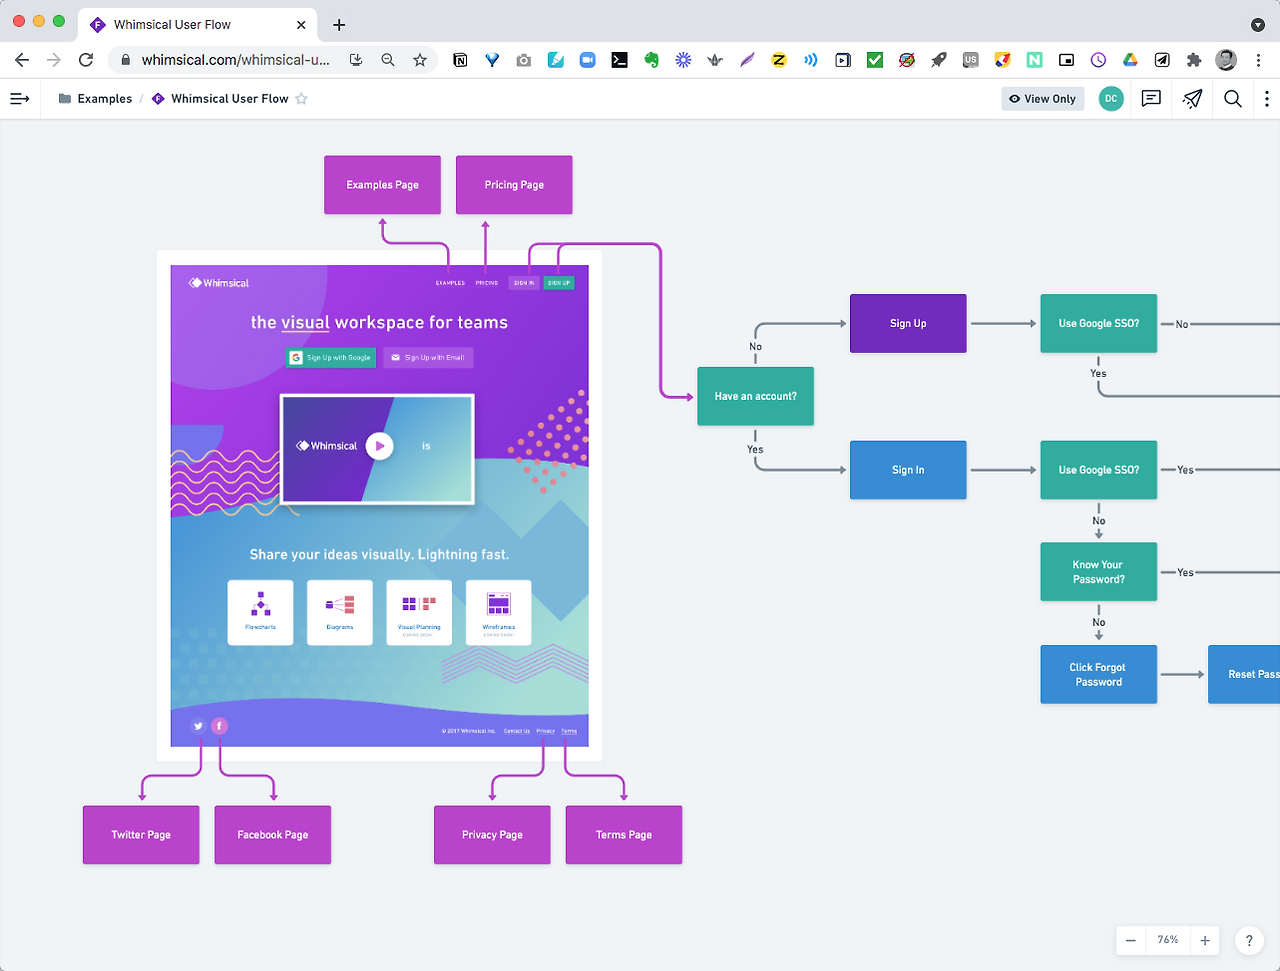The image size is (1280, 971).
Task: Open the purple clock extension icon
Action: coord(1098,60)
